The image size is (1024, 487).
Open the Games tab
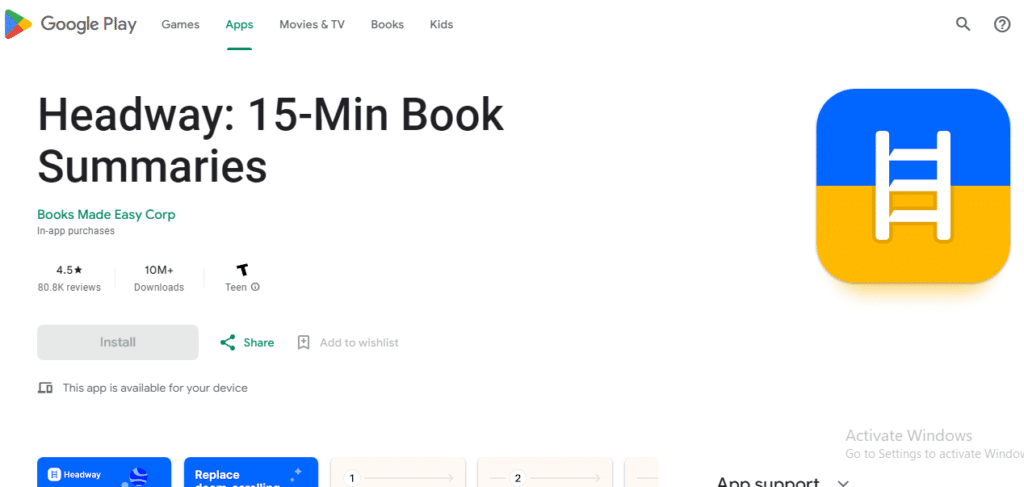(180, 25)
